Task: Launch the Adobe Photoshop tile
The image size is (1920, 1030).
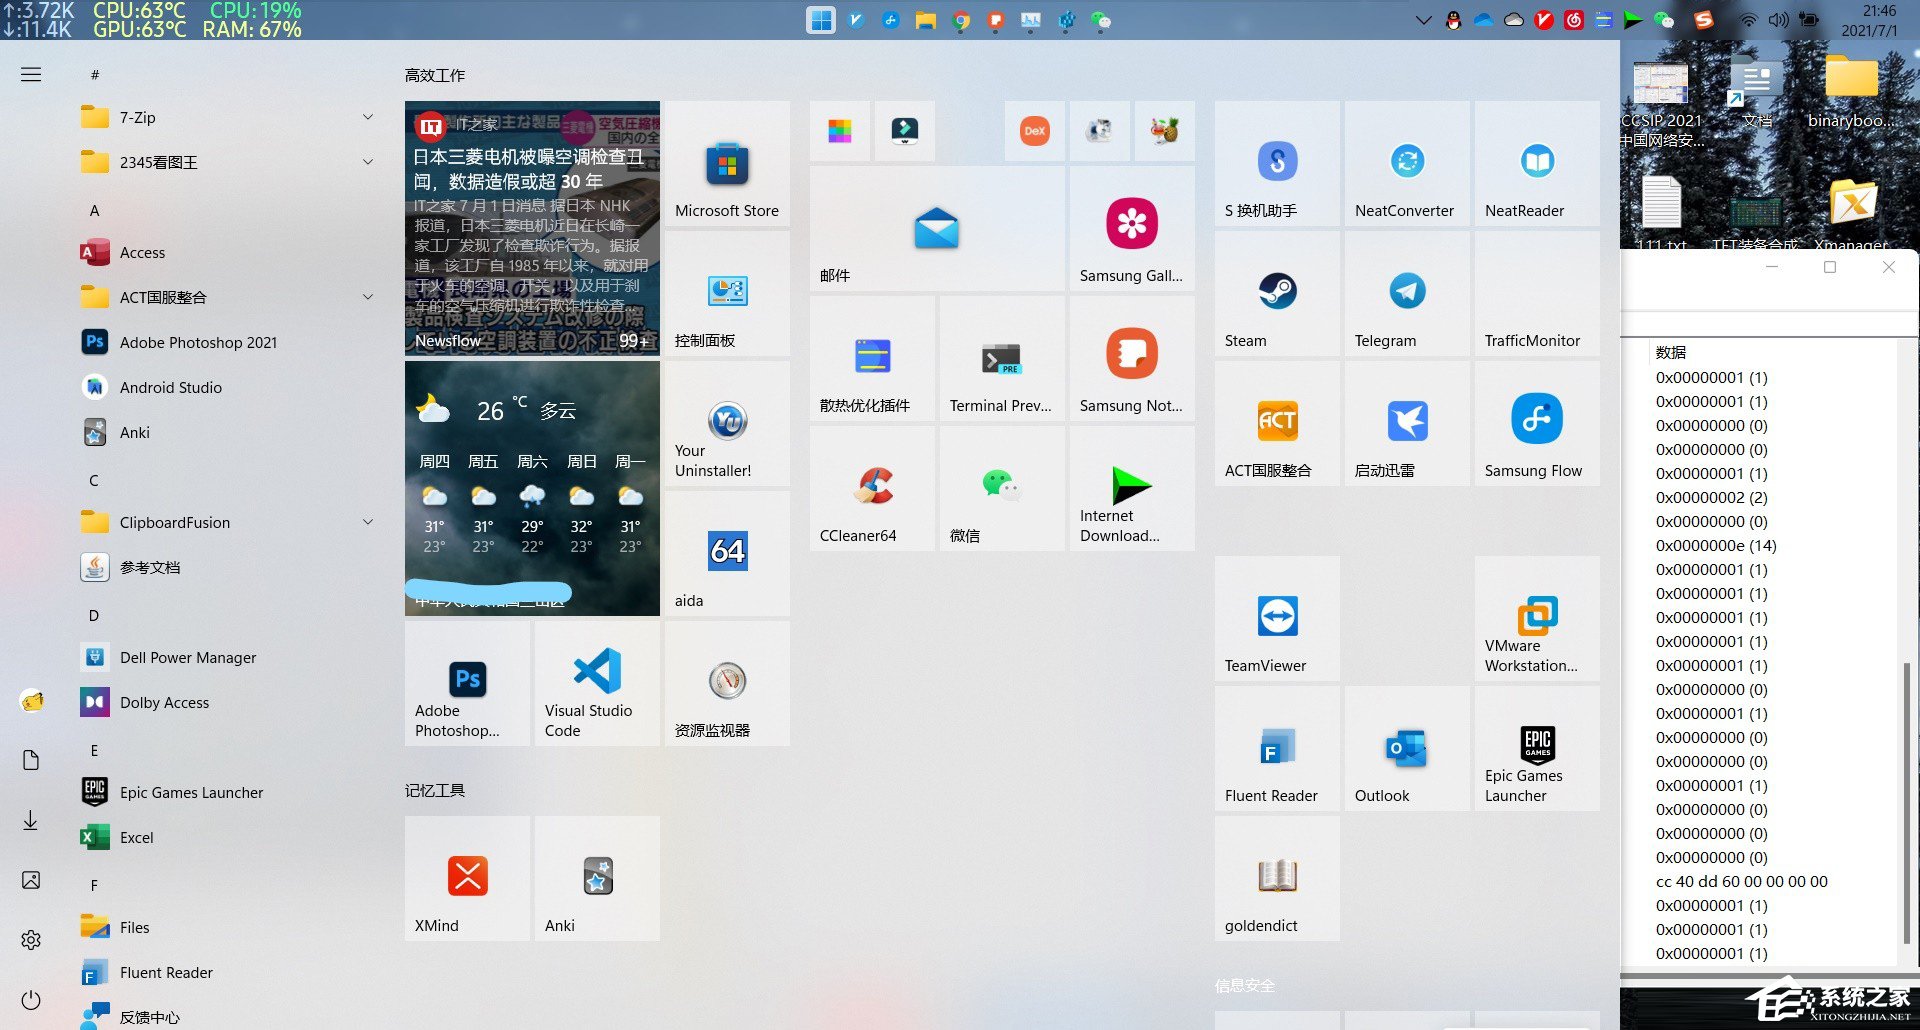Action: coord(466,683)
